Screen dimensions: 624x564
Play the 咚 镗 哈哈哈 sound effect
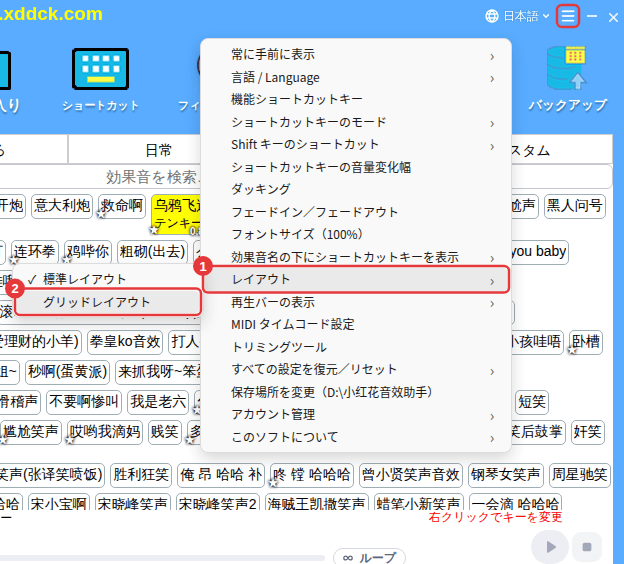312,475
